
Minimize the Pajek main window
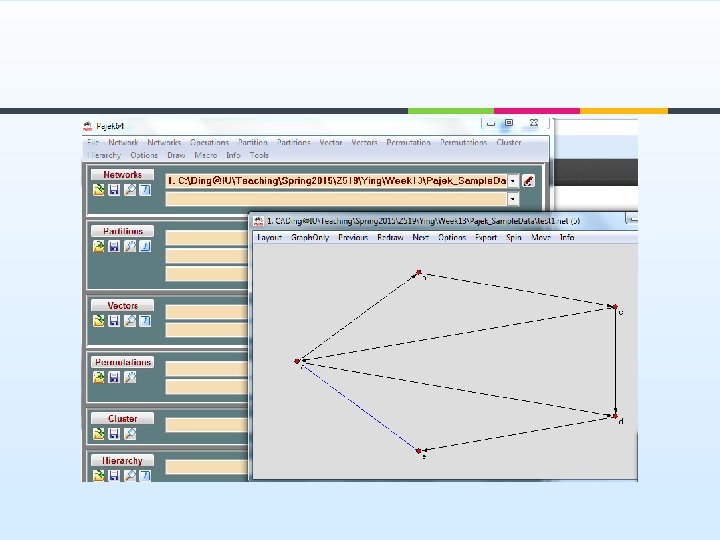coord(490,123)
